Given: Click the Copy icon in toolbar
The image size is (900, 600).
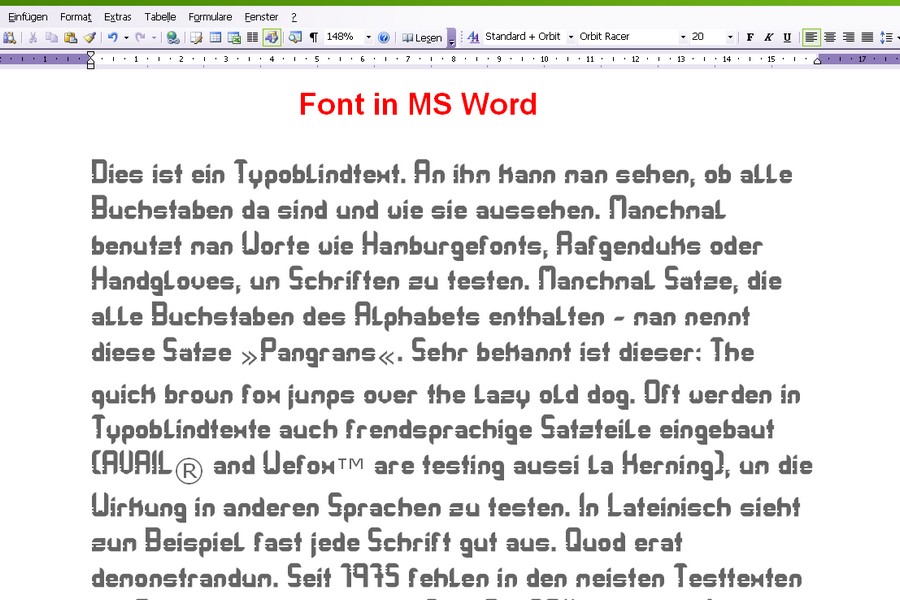Looking at the screenshot, I should click(52, 38).
